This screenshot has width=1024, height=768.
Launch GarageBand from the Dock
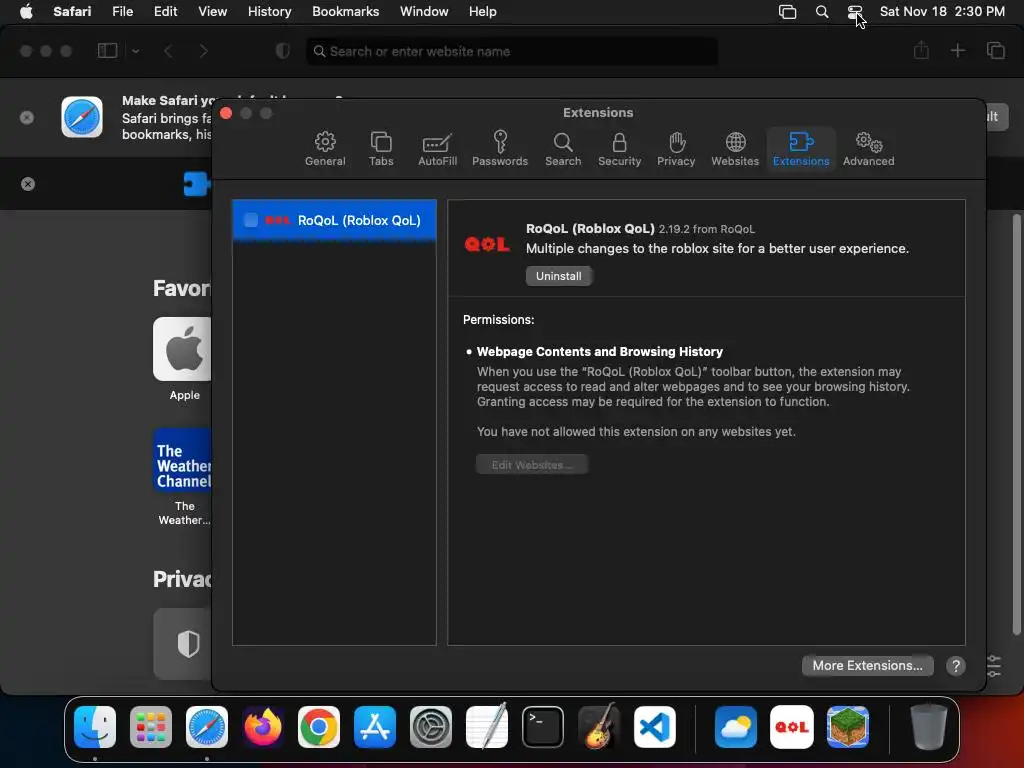point(599,726)
